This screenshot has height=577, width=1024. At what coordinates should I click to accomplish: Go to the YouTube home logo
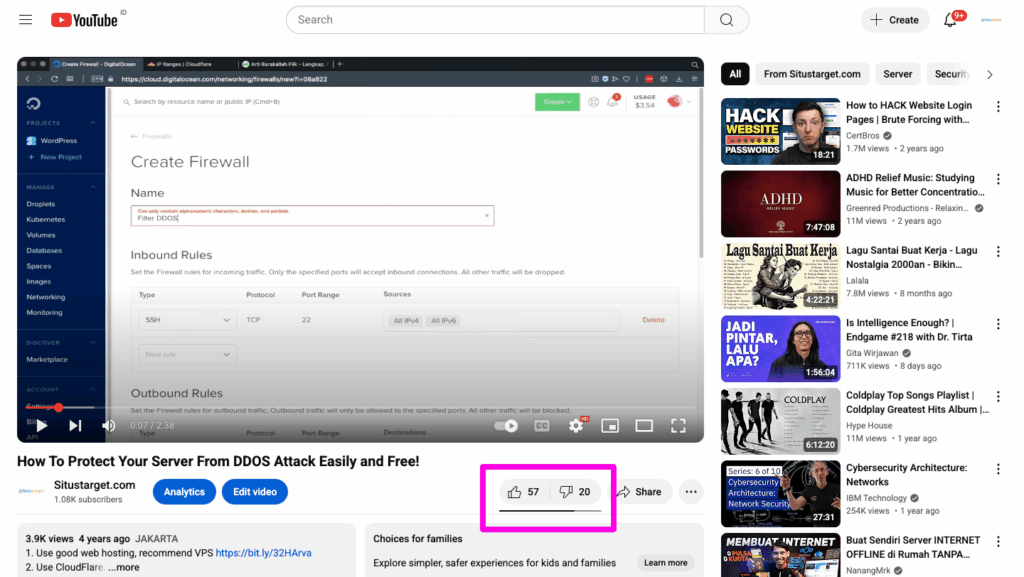pyautogui.click(x=84, y=20)
